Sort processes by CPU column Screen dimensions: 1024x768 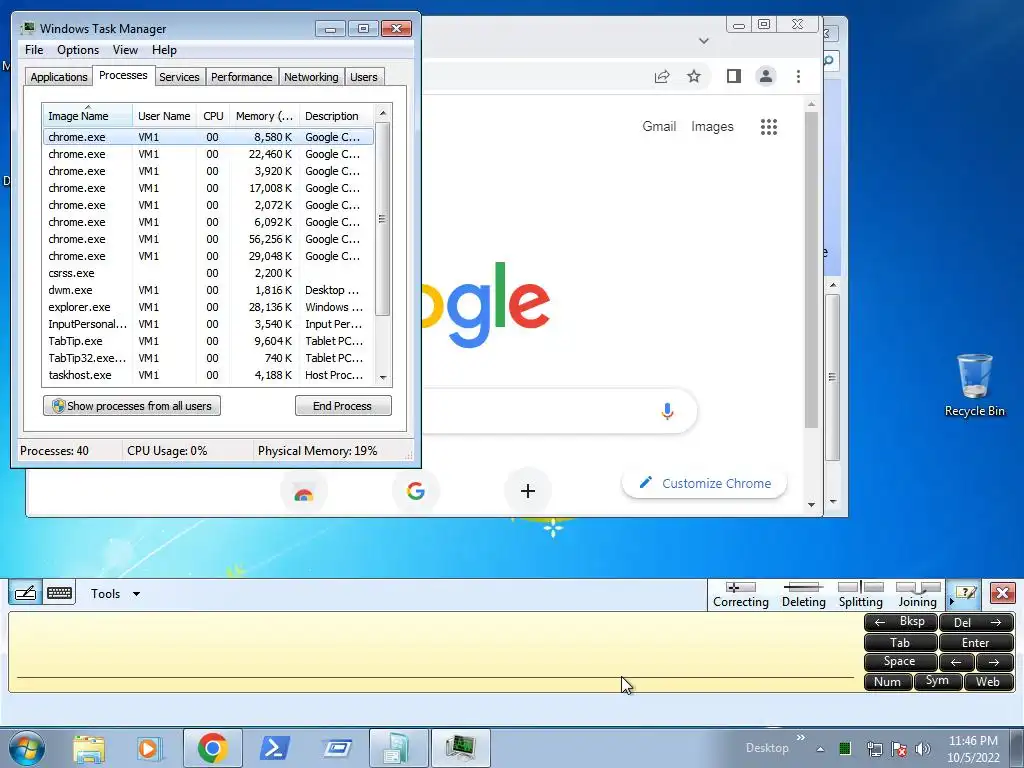(x=213, y=116)
